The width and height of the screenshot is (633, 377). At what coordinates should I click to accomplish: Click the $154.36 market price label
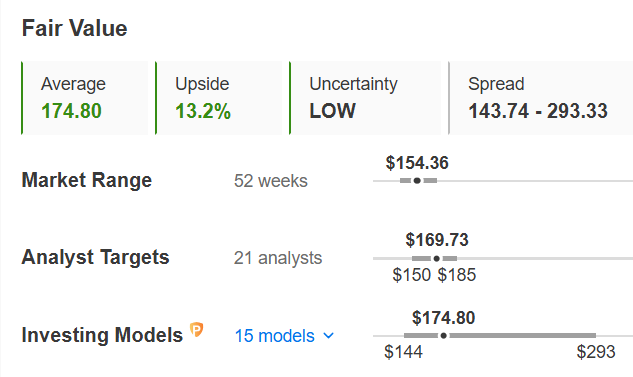tap(417, 163)
